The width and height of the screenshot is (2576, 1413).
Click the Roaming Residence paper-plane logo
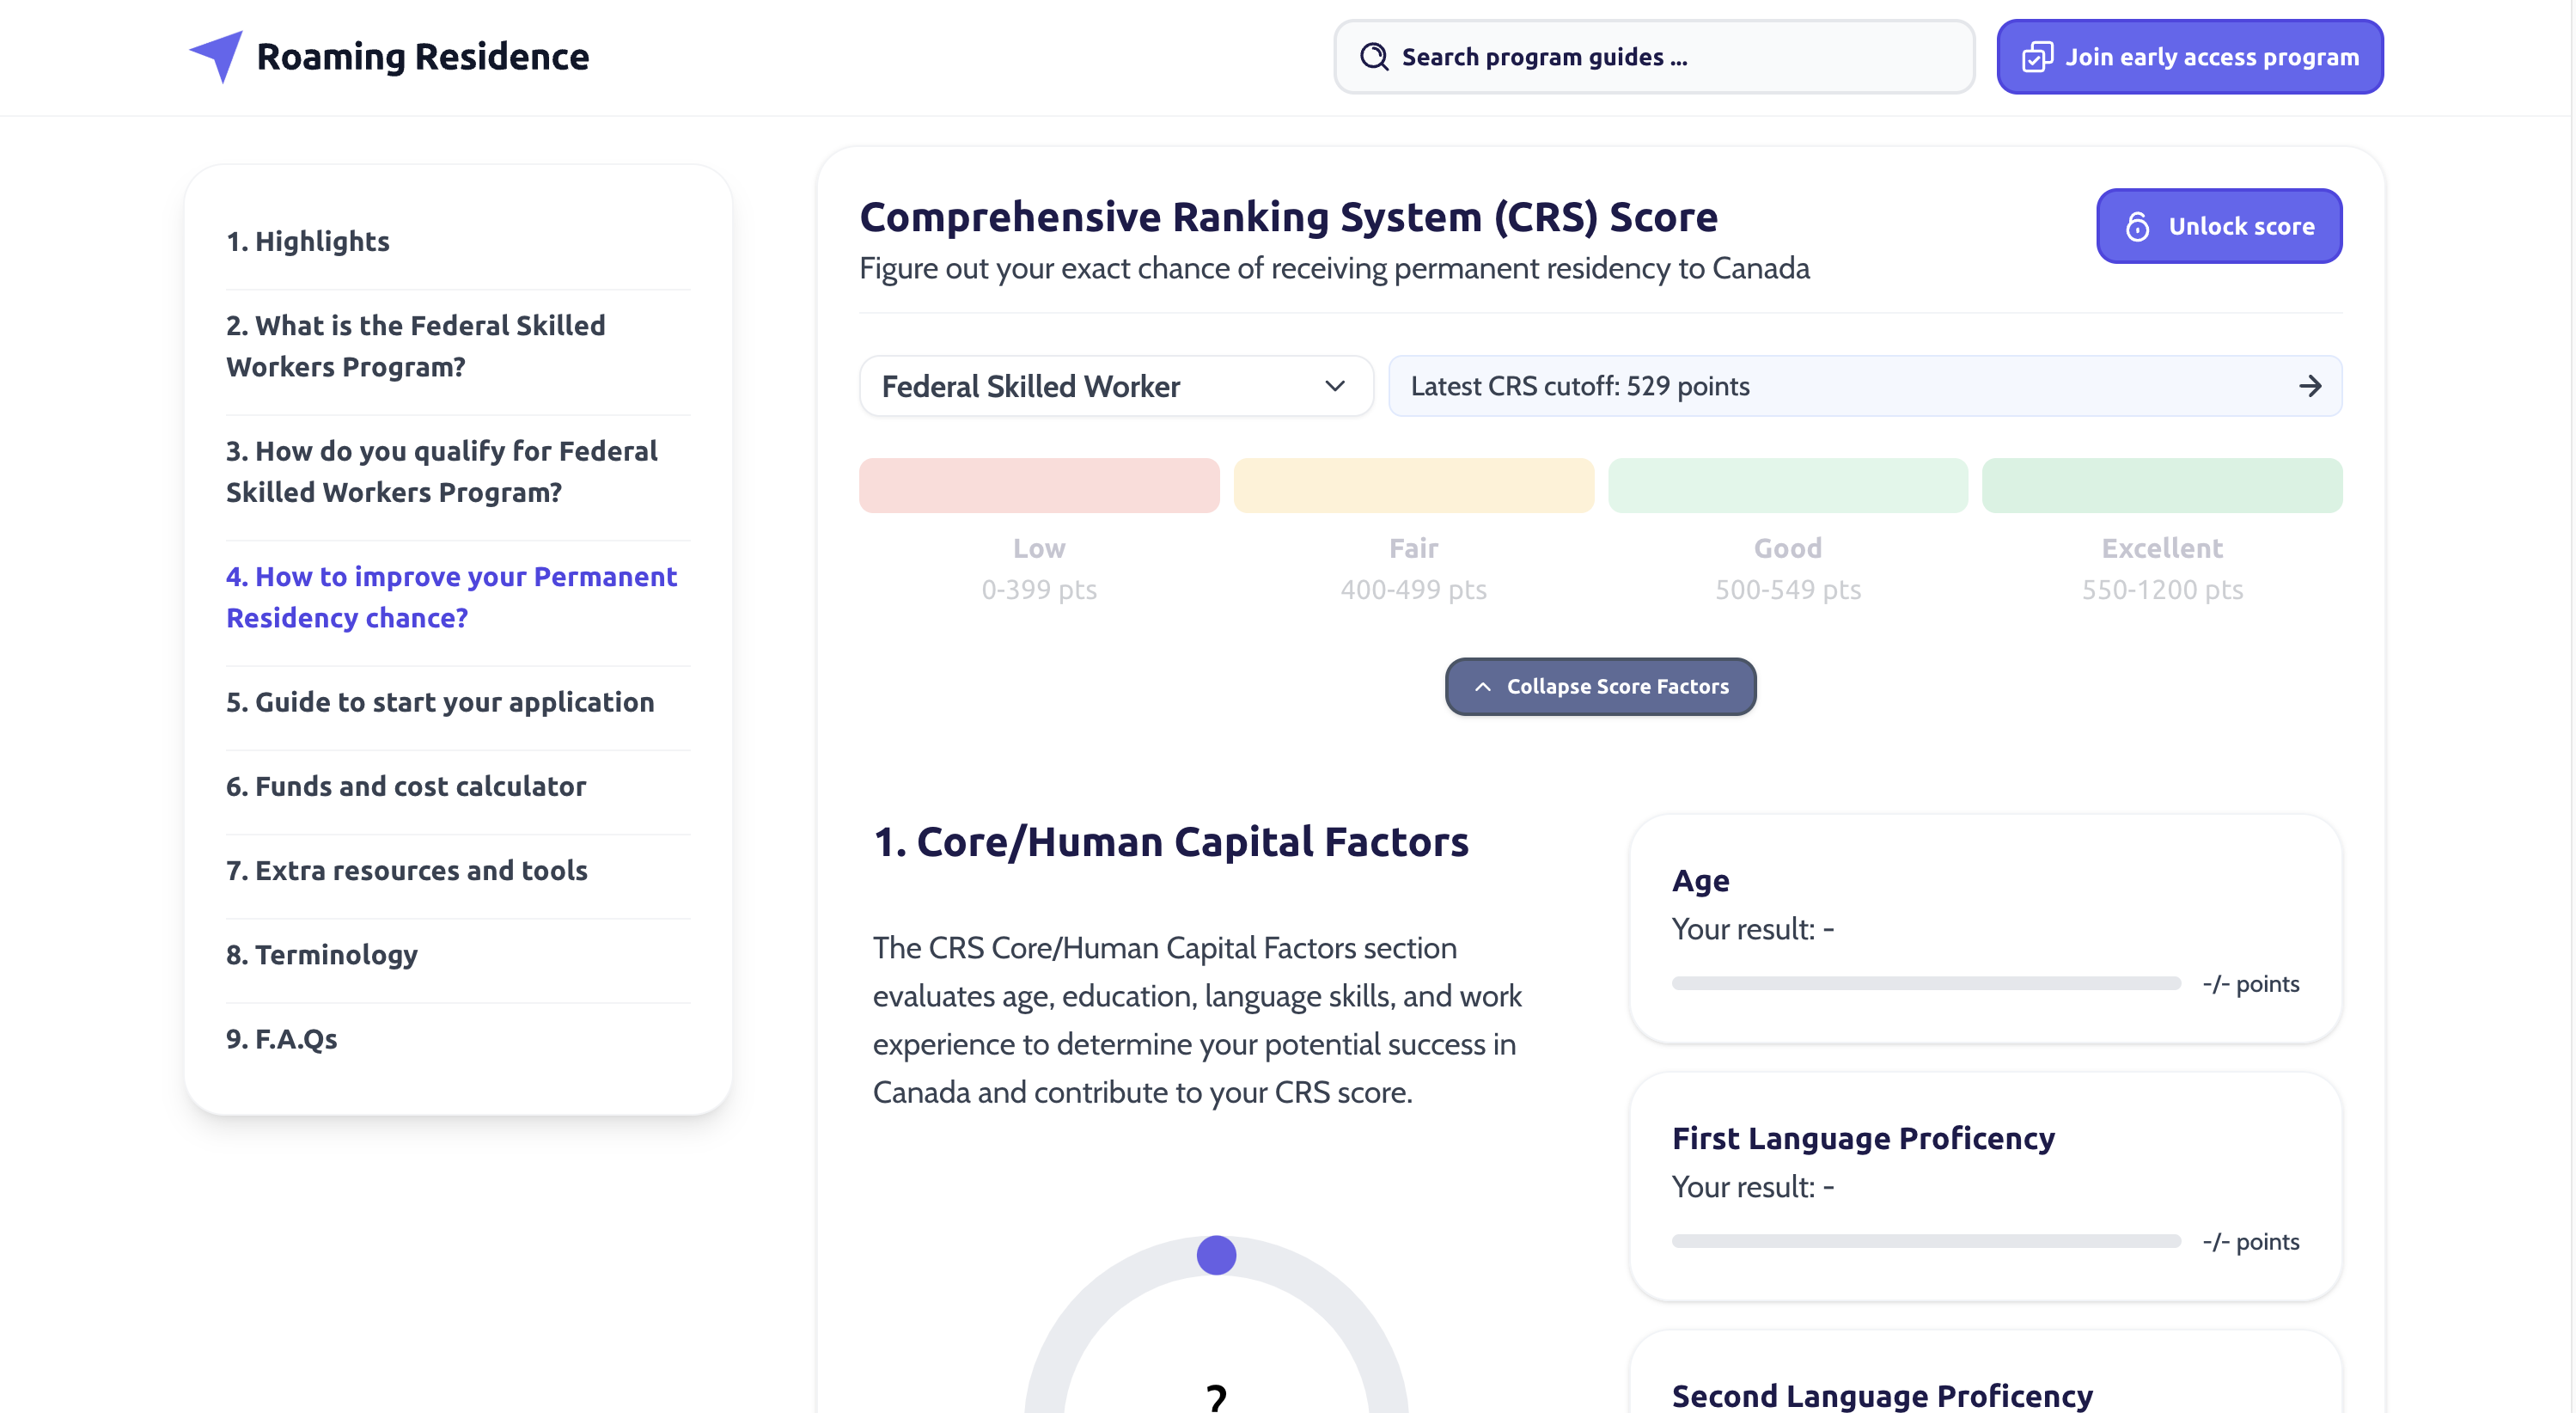point(217,56)
